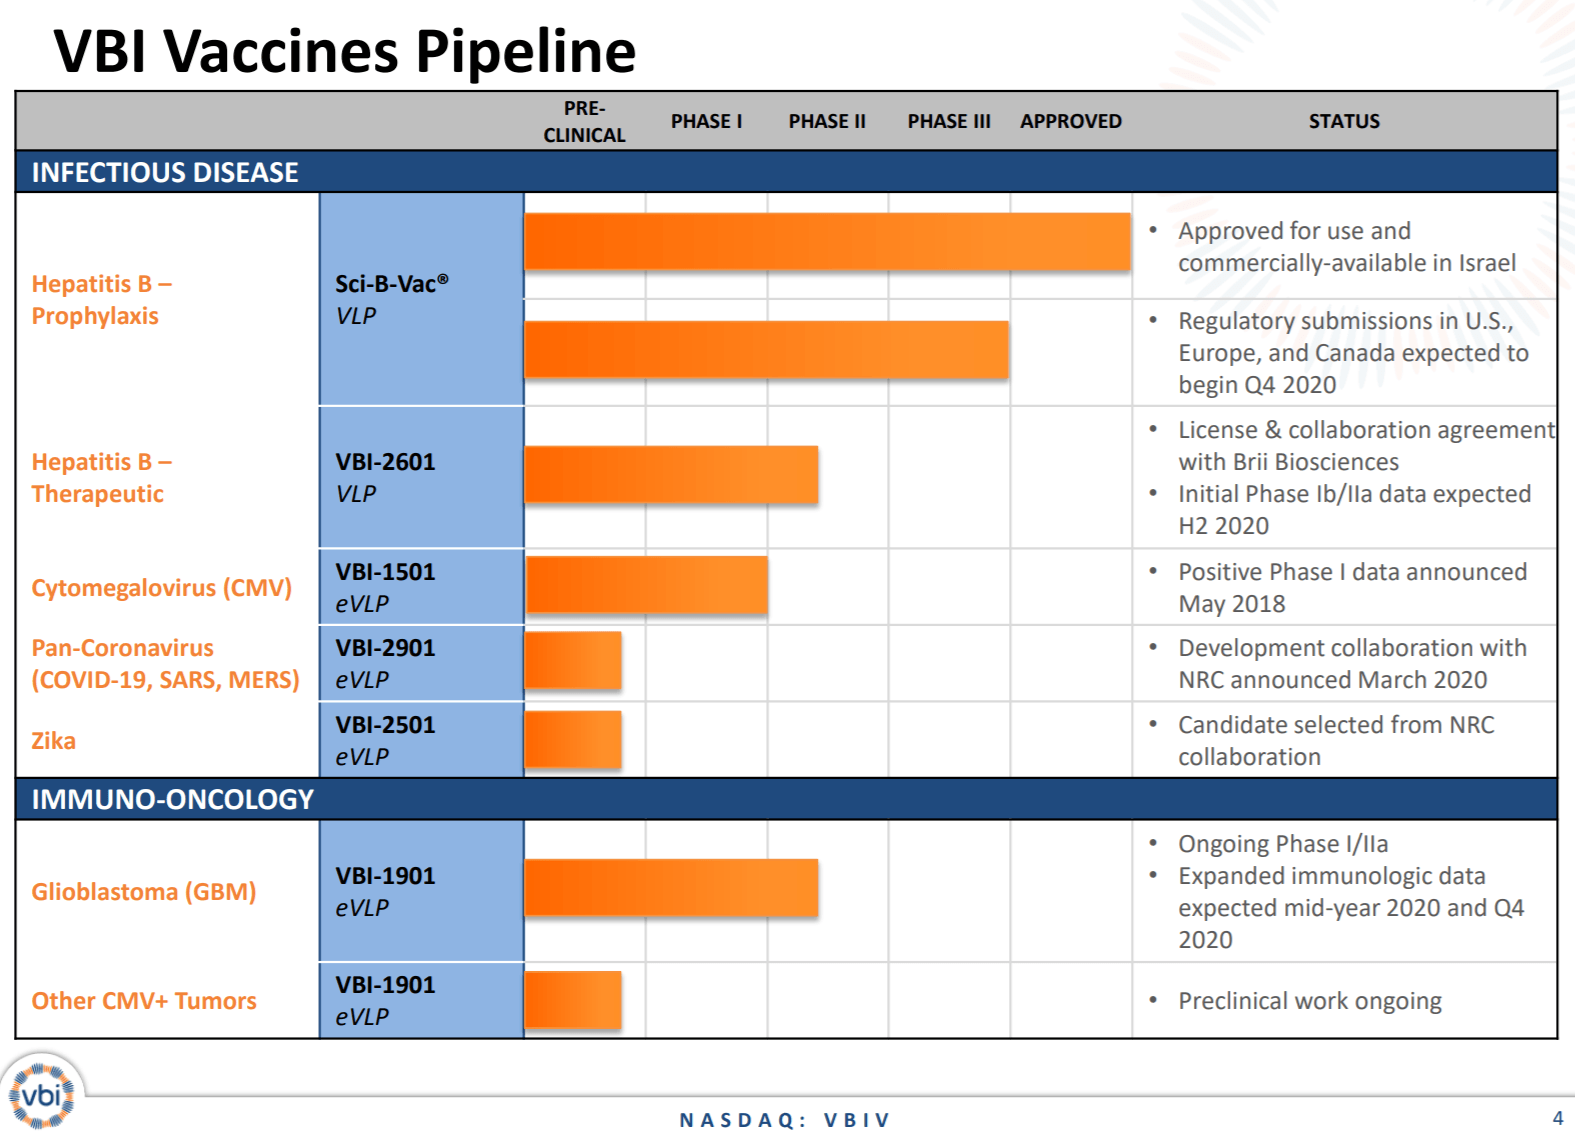The image size is (1575, 1142).
Task: Click "Expanded immunologic data expected" status
Action: 1351,908
